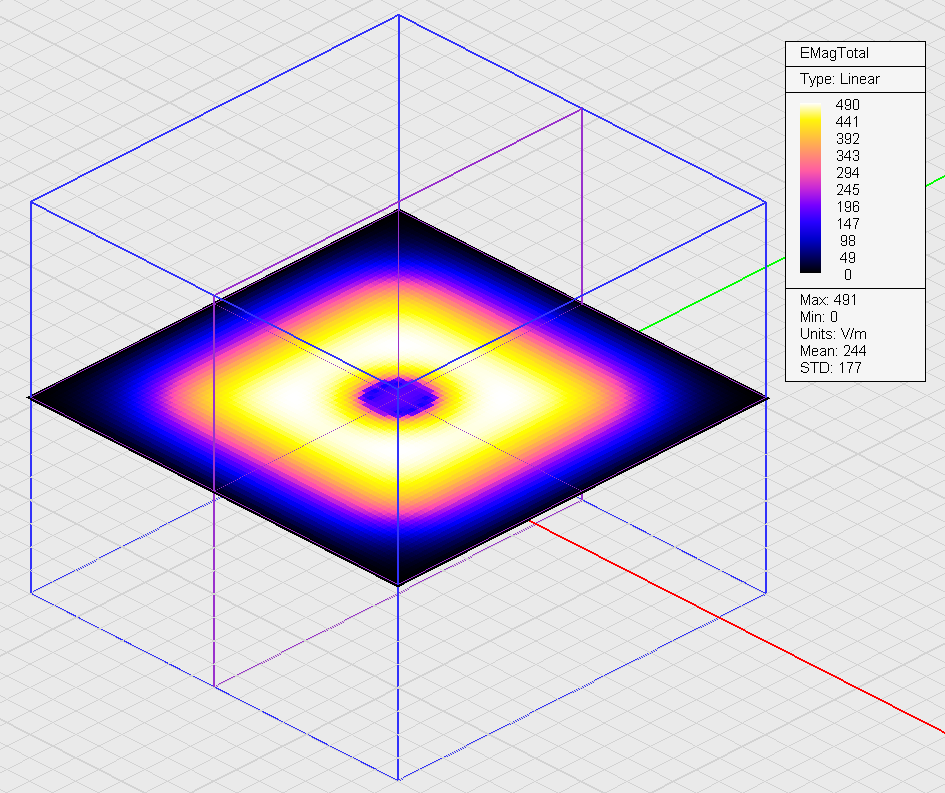
Task: Click the 490 value on color scale
Action: tap(847, 105)
